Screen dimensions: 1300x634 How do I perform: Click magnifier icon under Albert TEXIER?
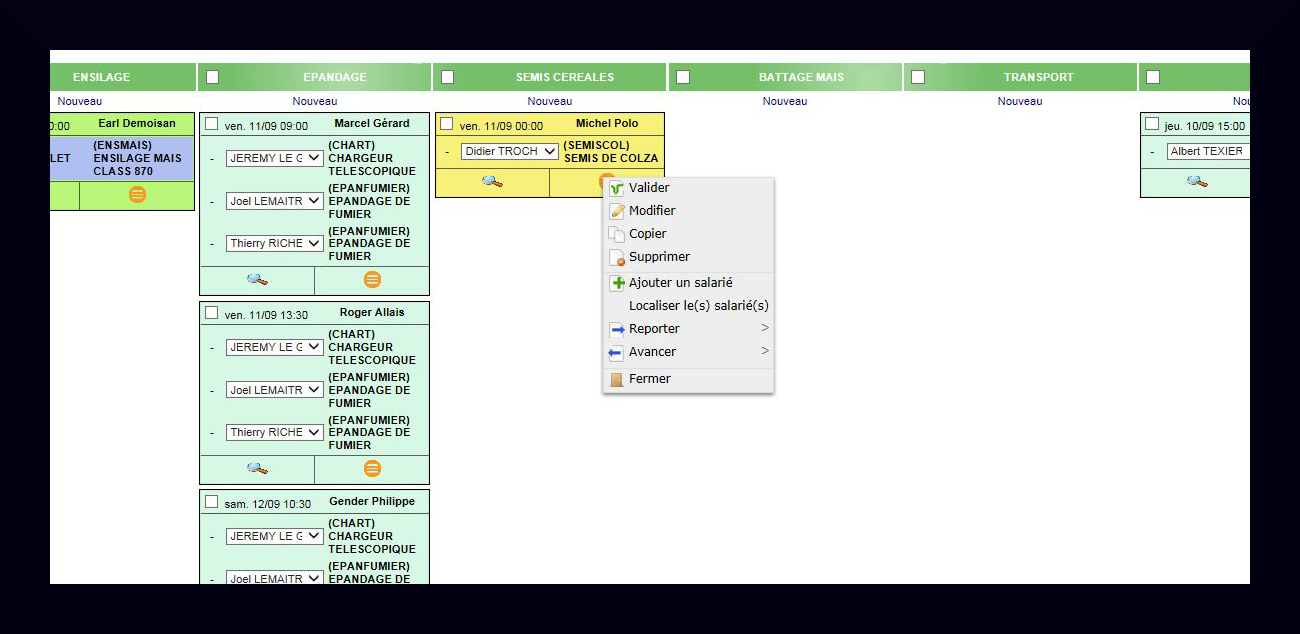(x=1196, y=182)
